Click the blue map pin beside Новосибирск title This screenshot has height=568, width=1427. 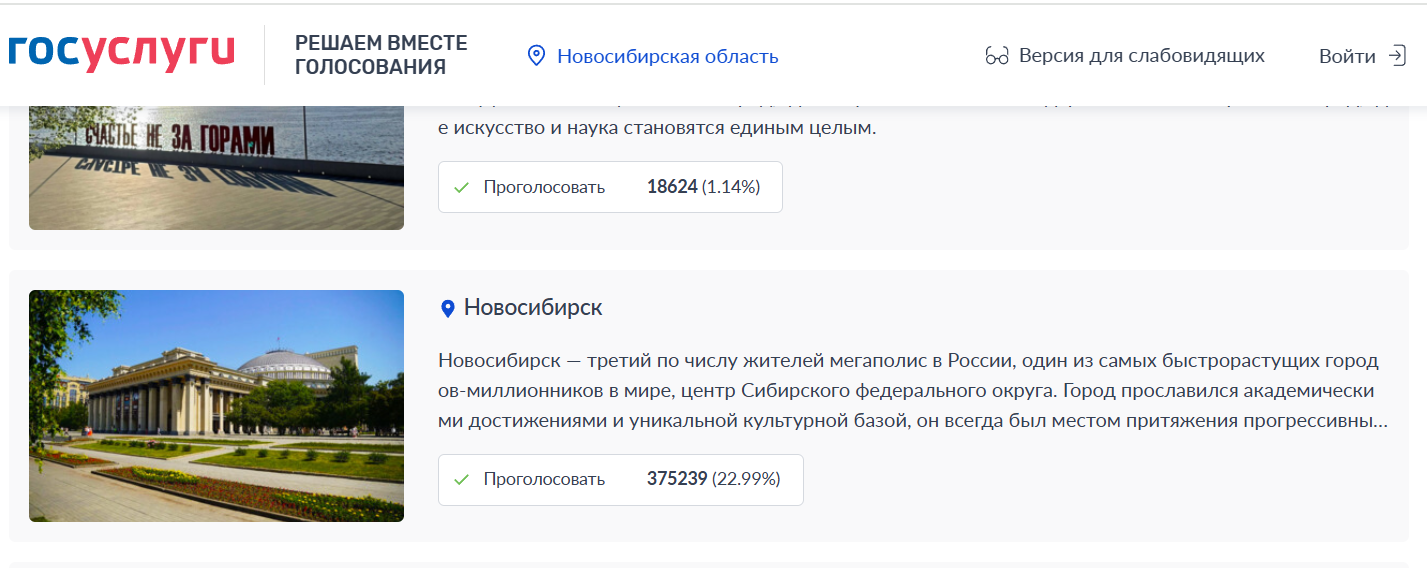(x=448, y=309)
